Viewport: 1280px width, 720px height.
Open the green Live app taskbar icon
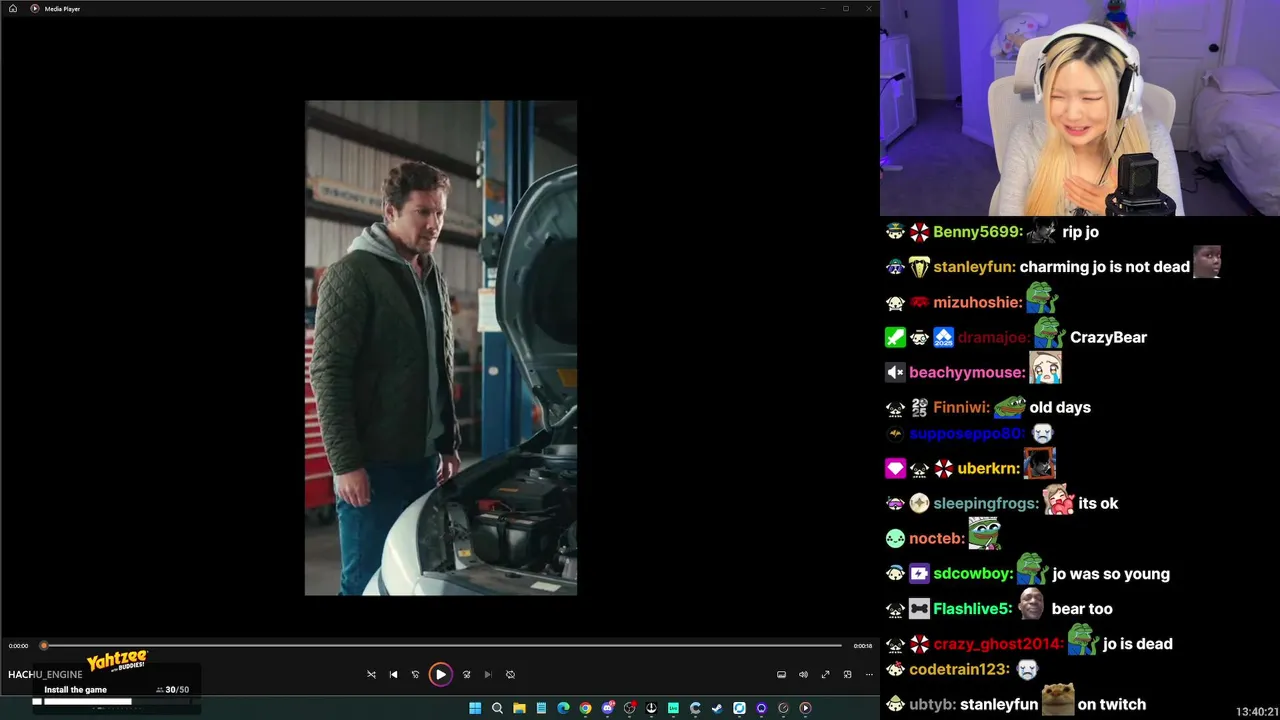coord(673,708)
